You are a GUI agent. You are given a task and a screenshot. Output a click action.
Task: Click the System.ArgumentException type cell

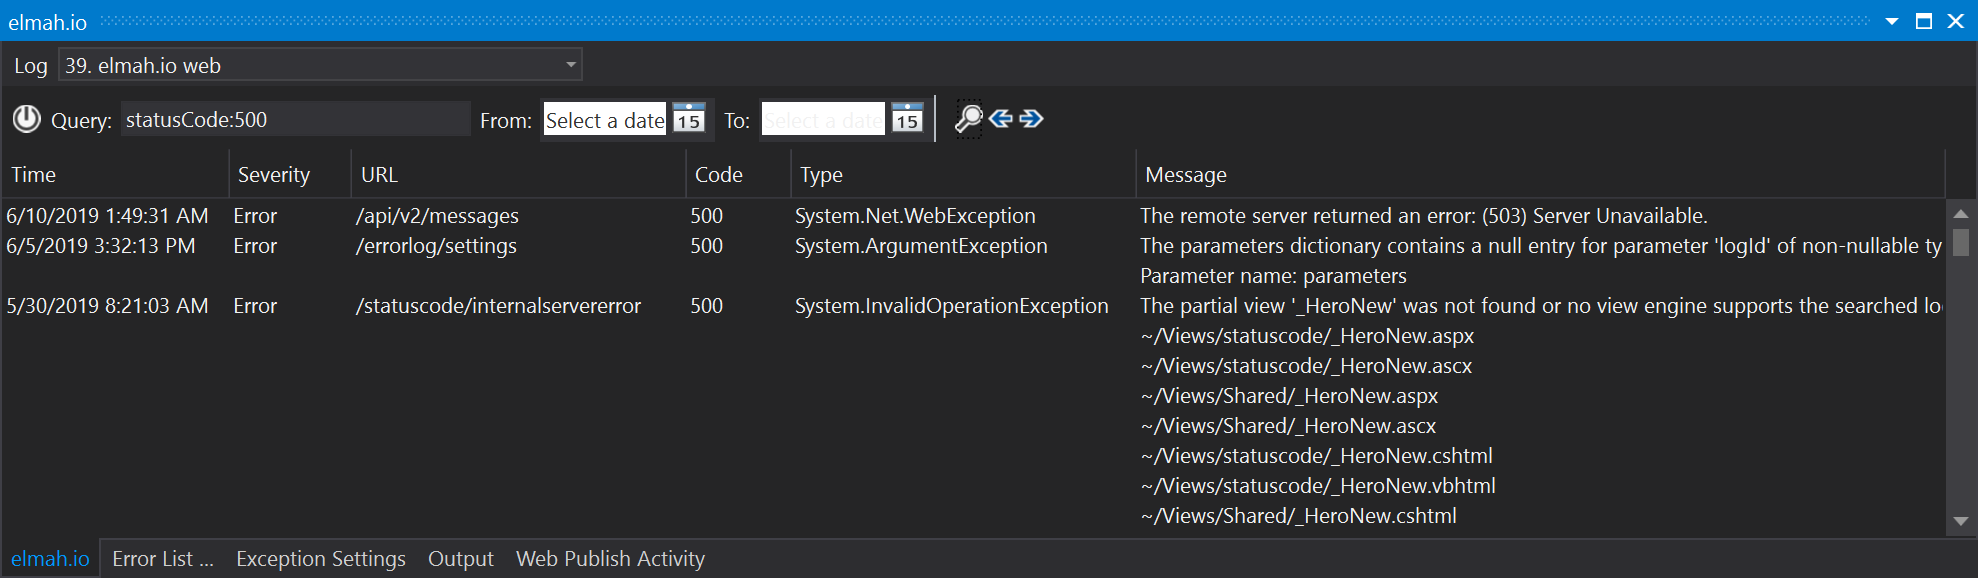(921, 246)
